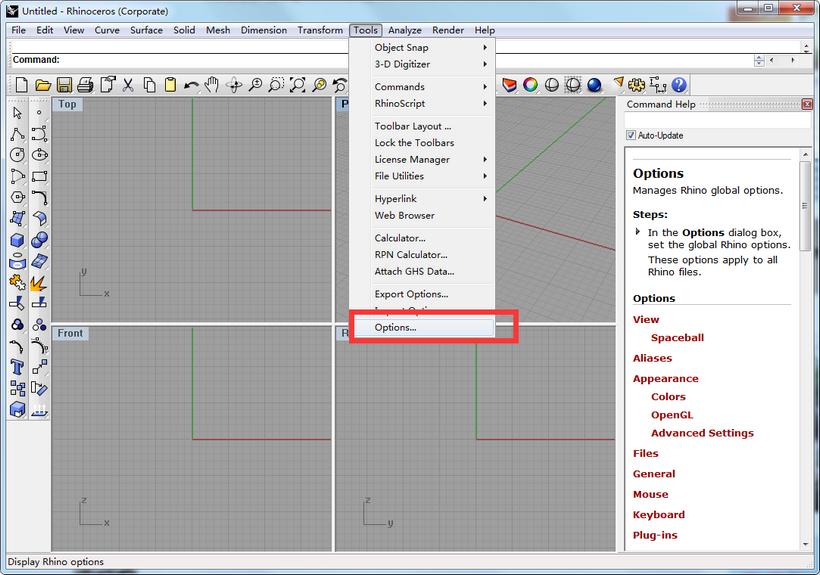Open the Surface menu
Screen dimensions: 820x575
click(146, 30)
